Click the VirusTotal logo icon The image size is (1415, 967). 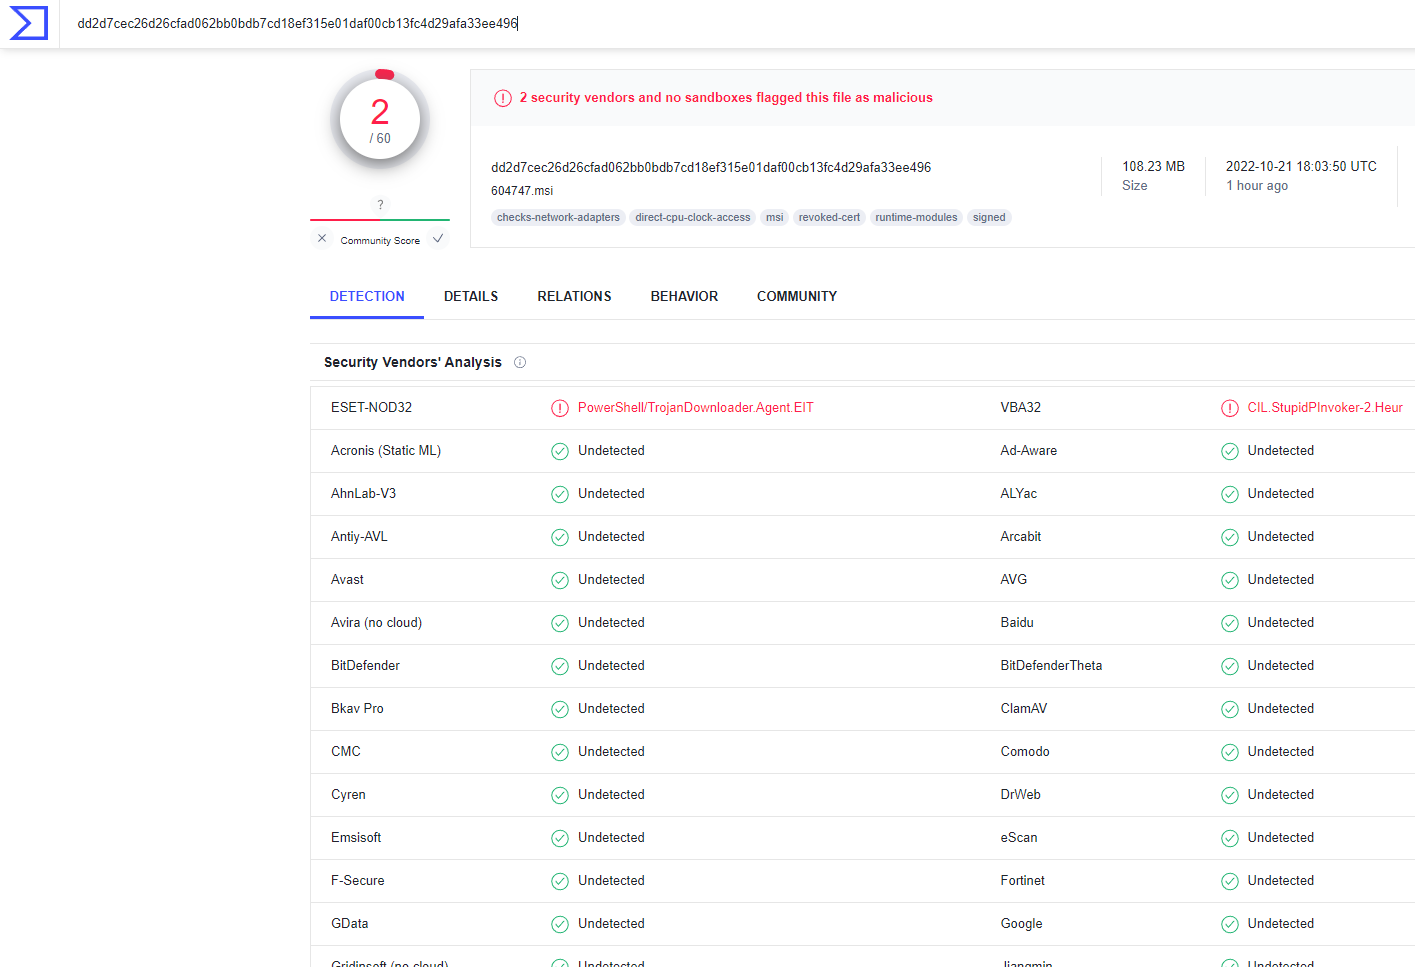(x=29, y=23)
